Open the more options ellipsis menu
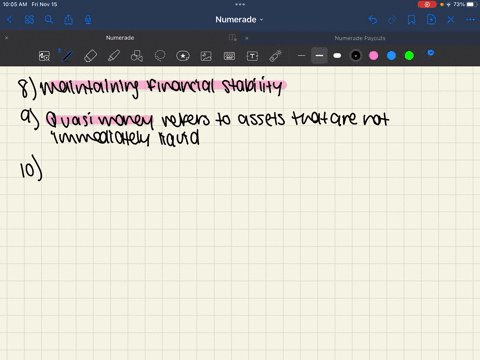 coord(470,20)
